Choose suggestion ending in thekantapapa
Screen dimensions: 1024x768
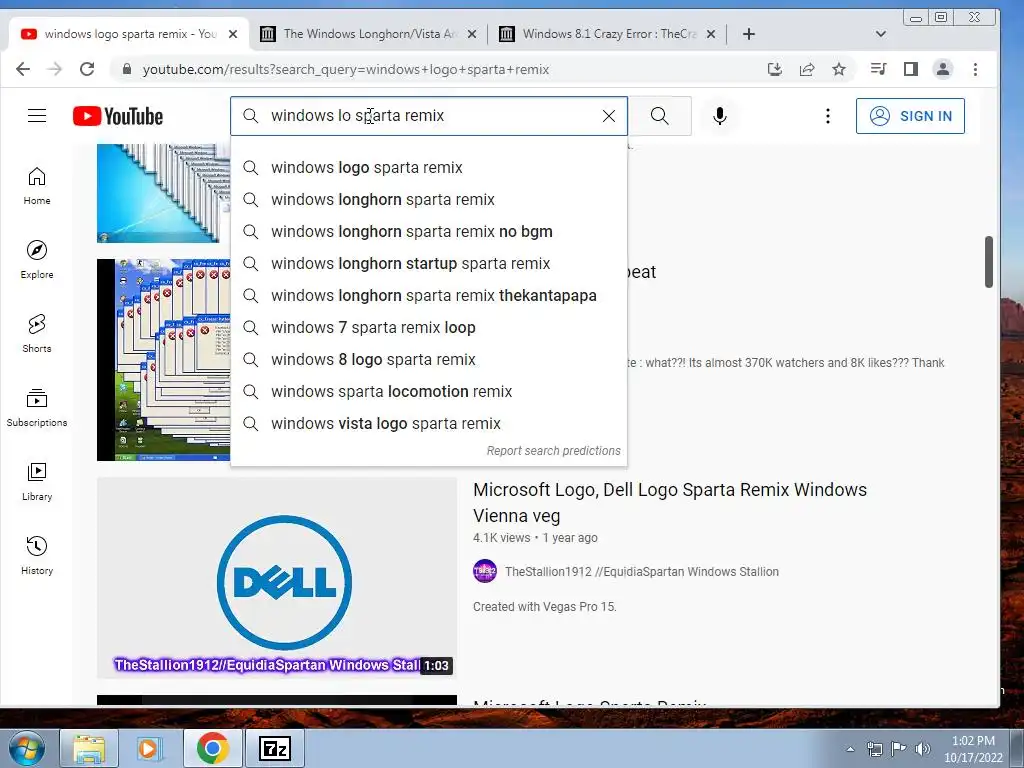tap(428, 296)
